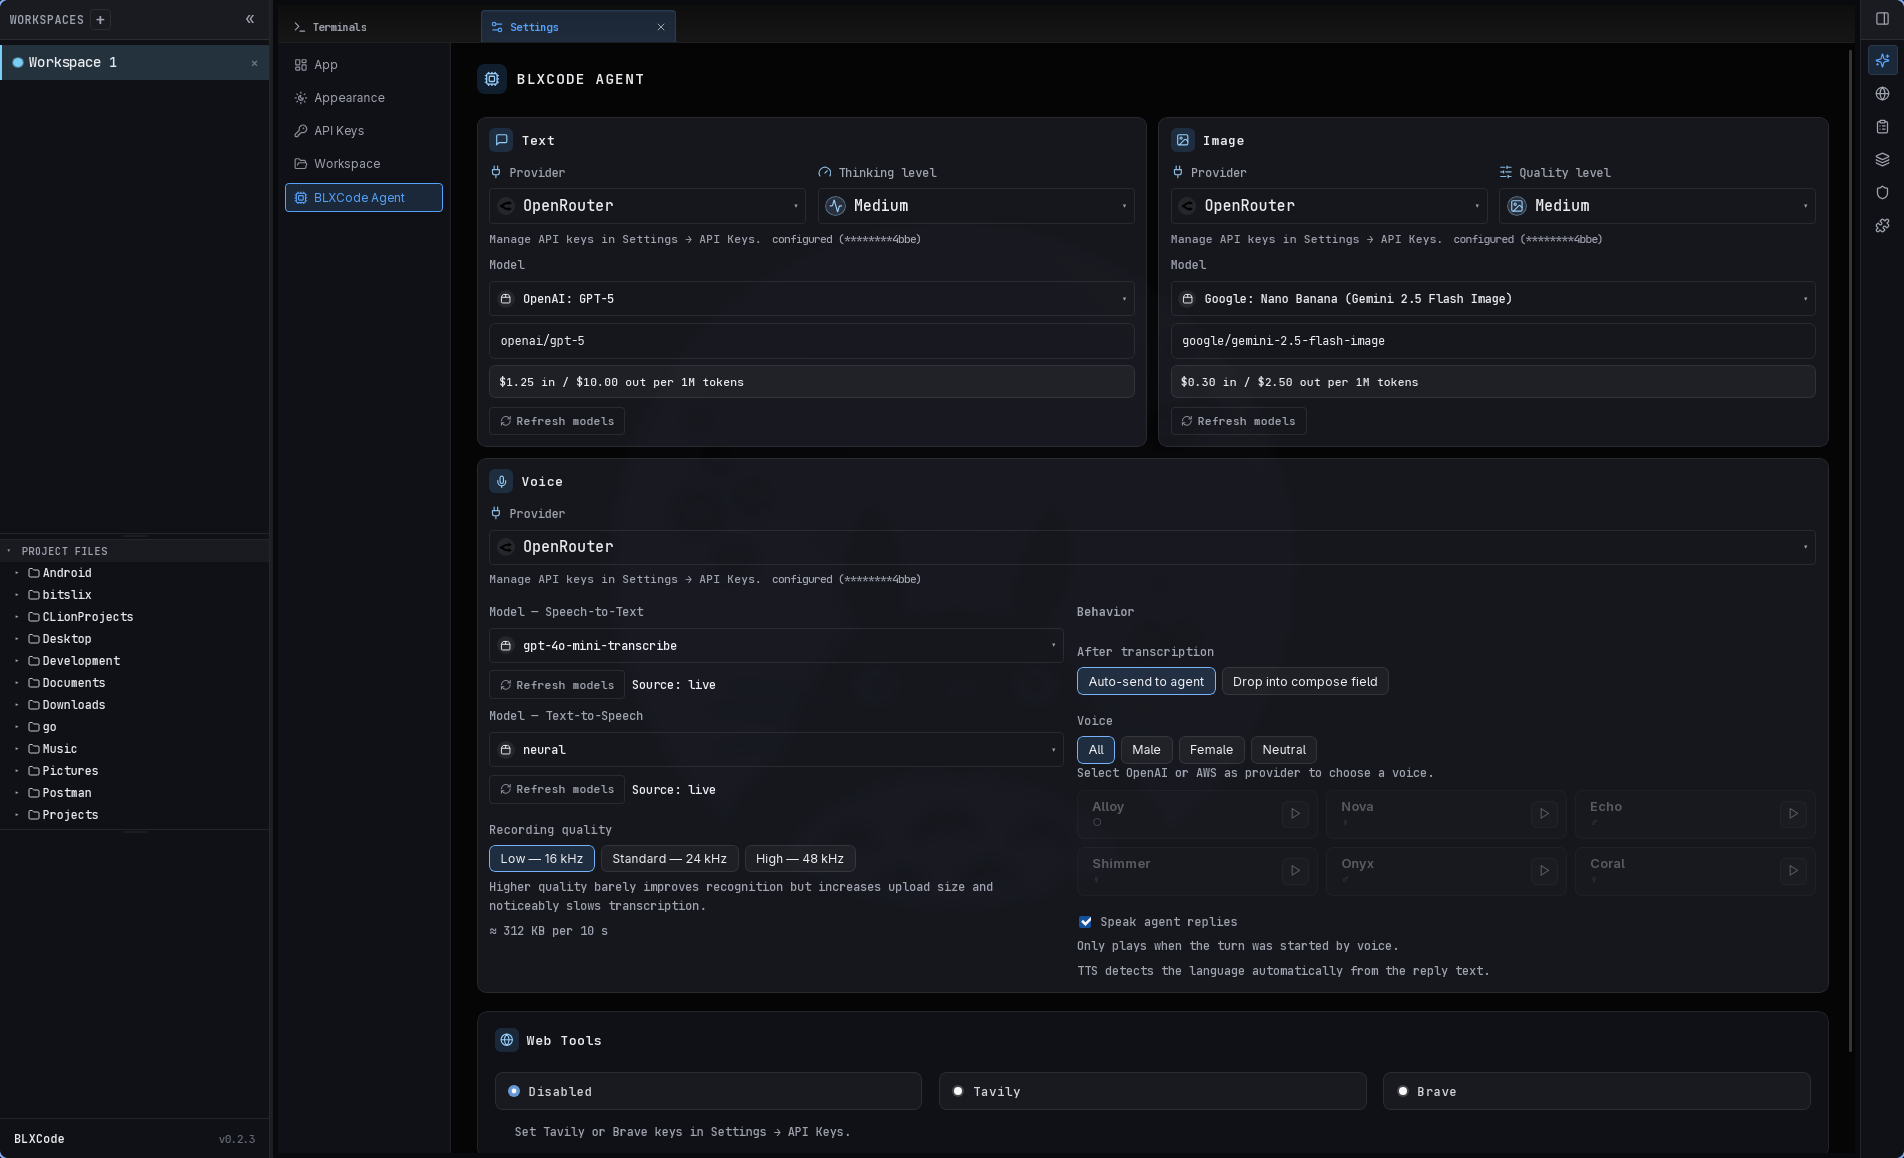Image resolution: width=1904 pixels, height=1158 pixels.
Task: Switch to the Terminals tab
Action: pos(339,27)
